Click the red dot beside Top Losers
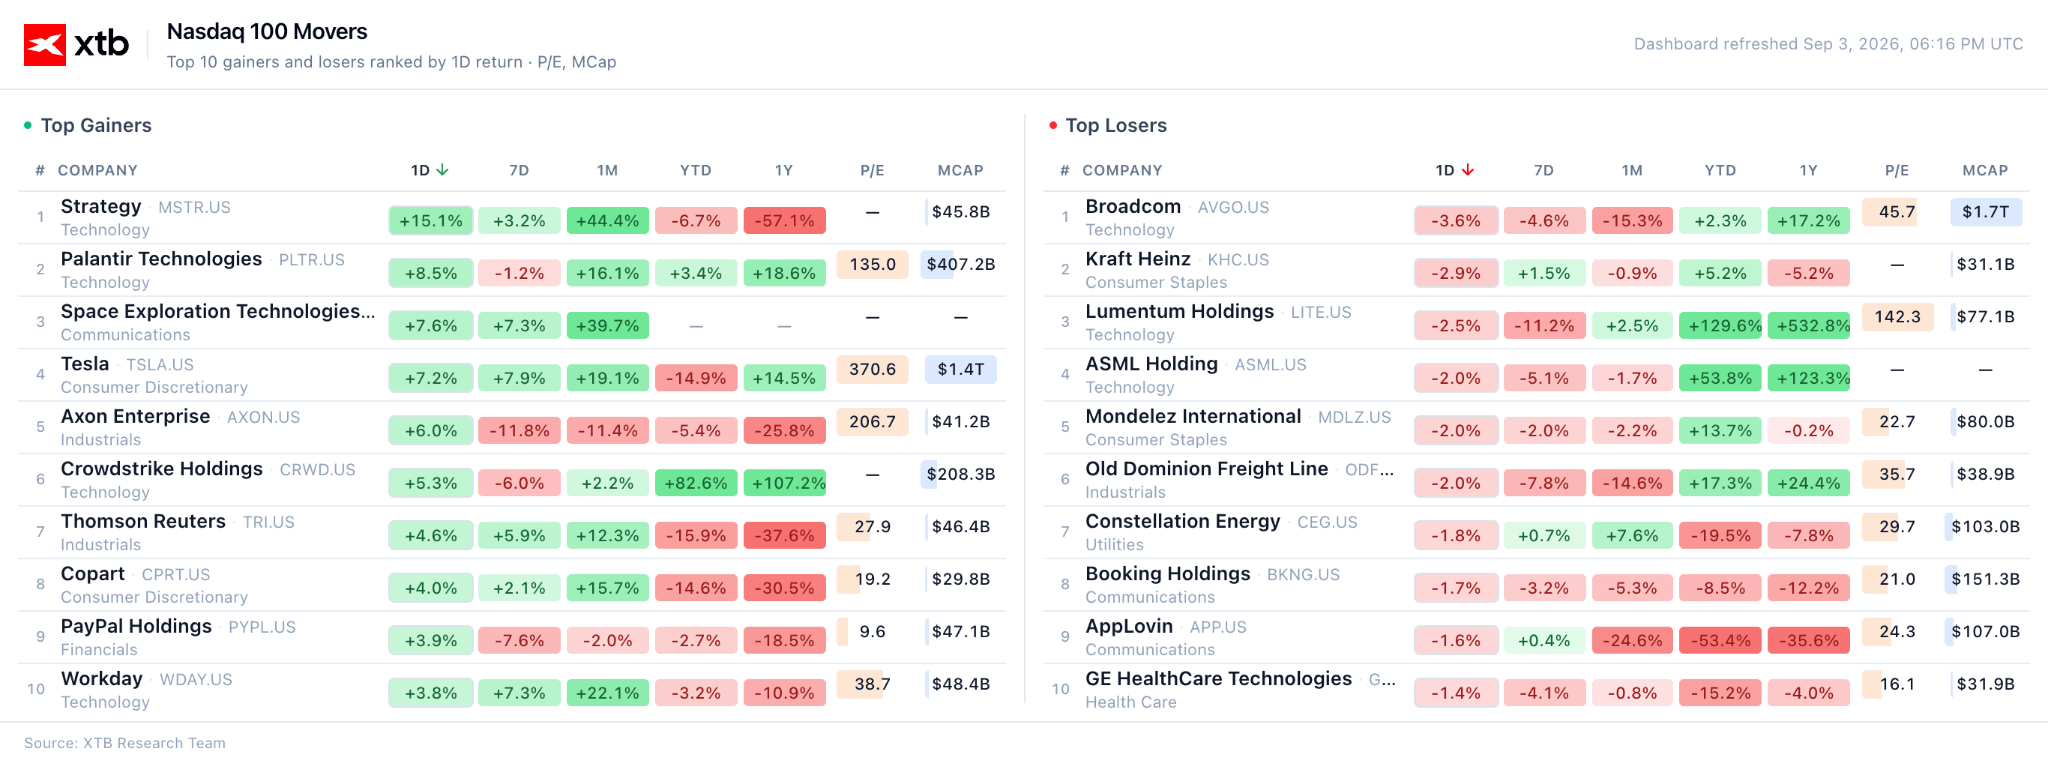2048x763 pixels. click(x=1053, y=125)
